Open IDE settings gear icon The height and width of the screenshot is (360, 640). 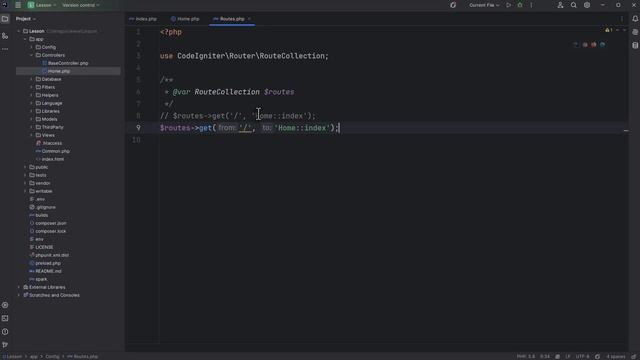(x=587, y=5)
